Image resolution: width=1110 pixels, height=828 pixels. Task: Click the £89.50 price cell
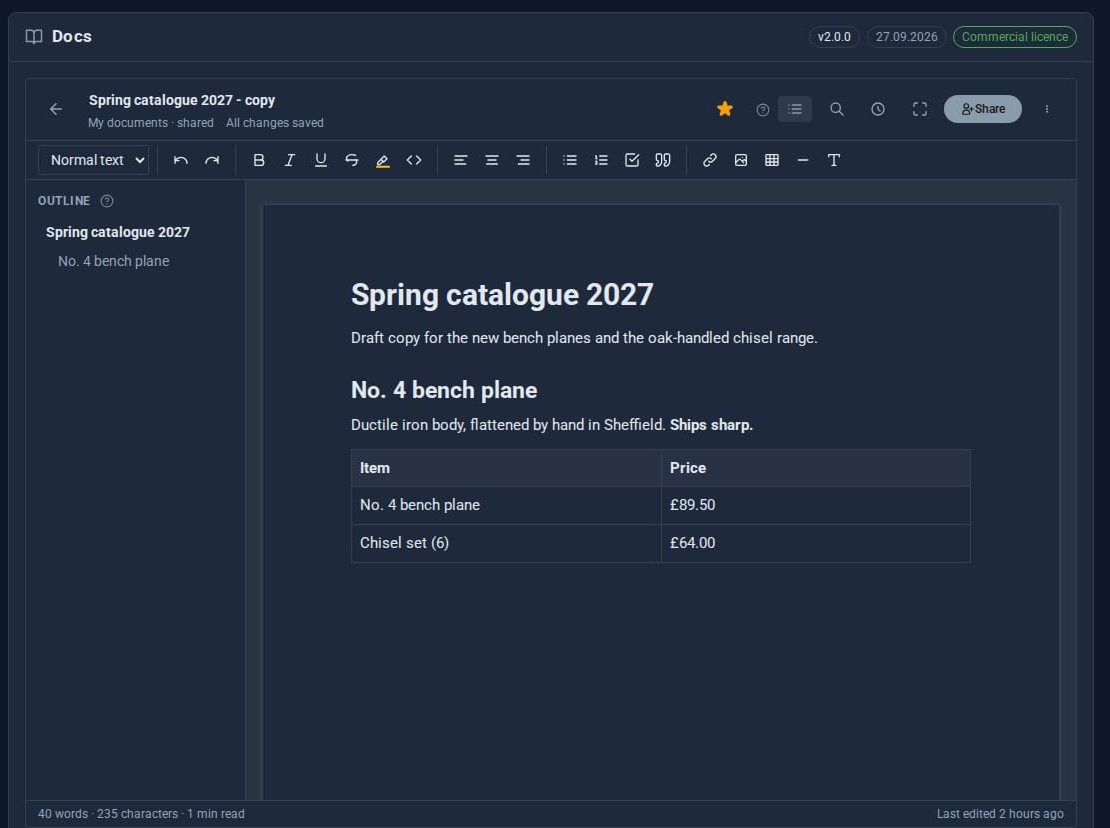click(816, 505)
